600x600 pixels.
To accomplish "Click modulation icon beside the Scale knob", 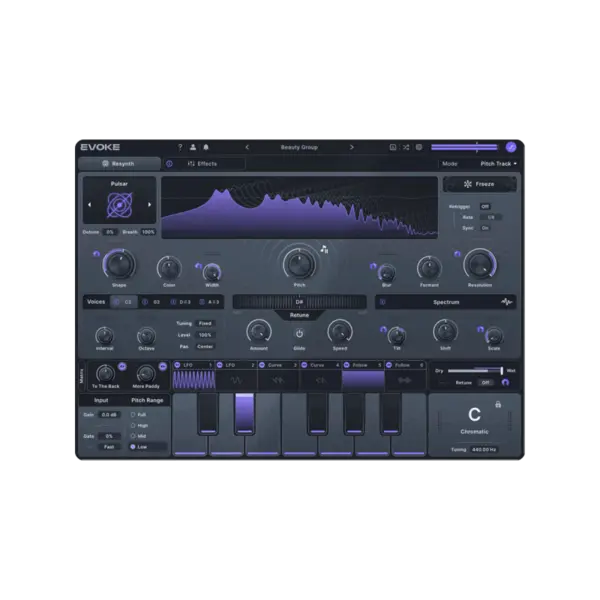I will point(480,329).
